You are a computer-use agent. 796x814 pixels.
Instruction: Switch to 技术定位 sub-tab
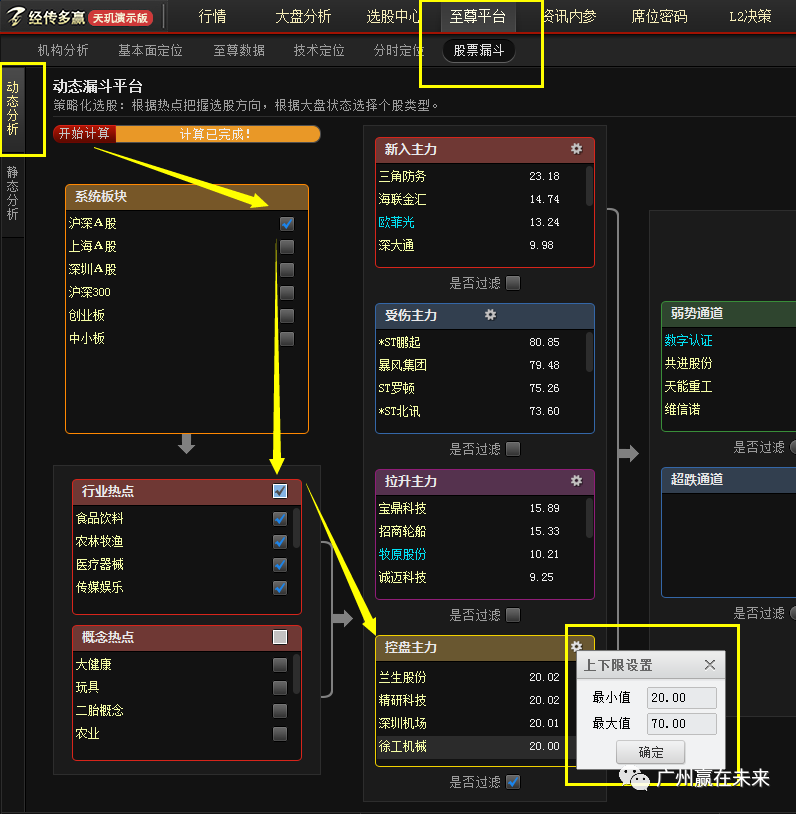(x=319, y=50)
